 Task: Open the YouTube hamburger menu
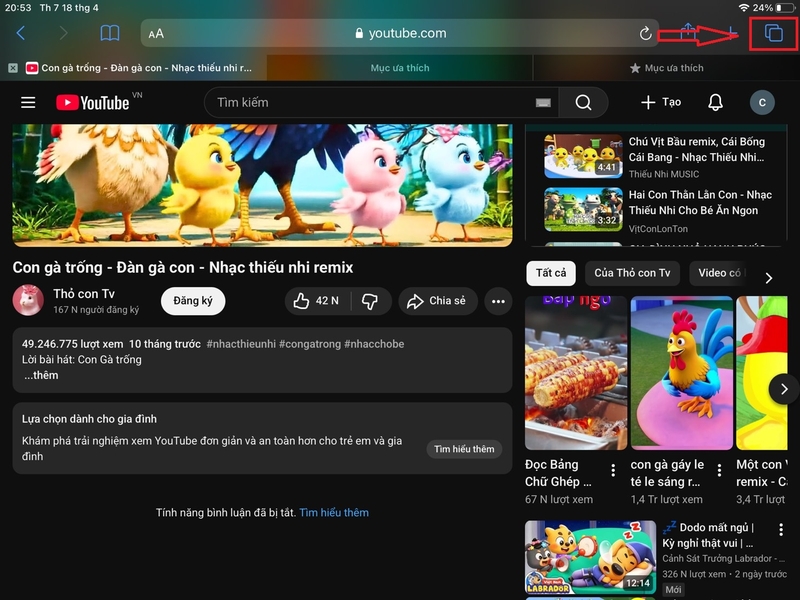[28, 103]
